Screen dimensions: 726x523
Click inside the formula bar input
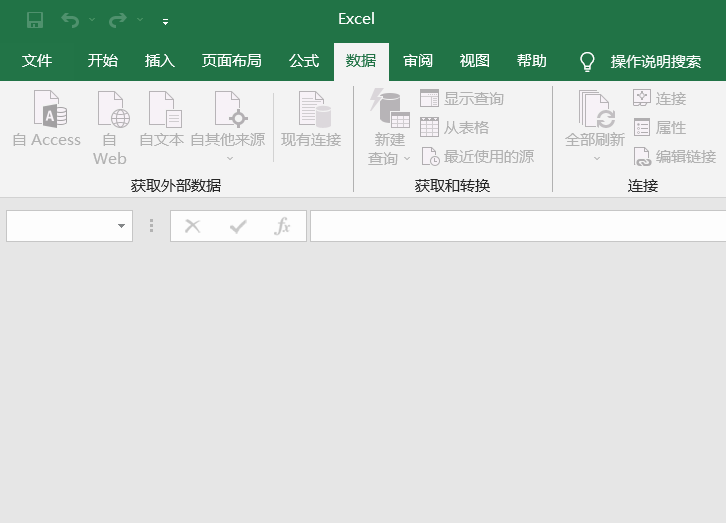[515, 226]
